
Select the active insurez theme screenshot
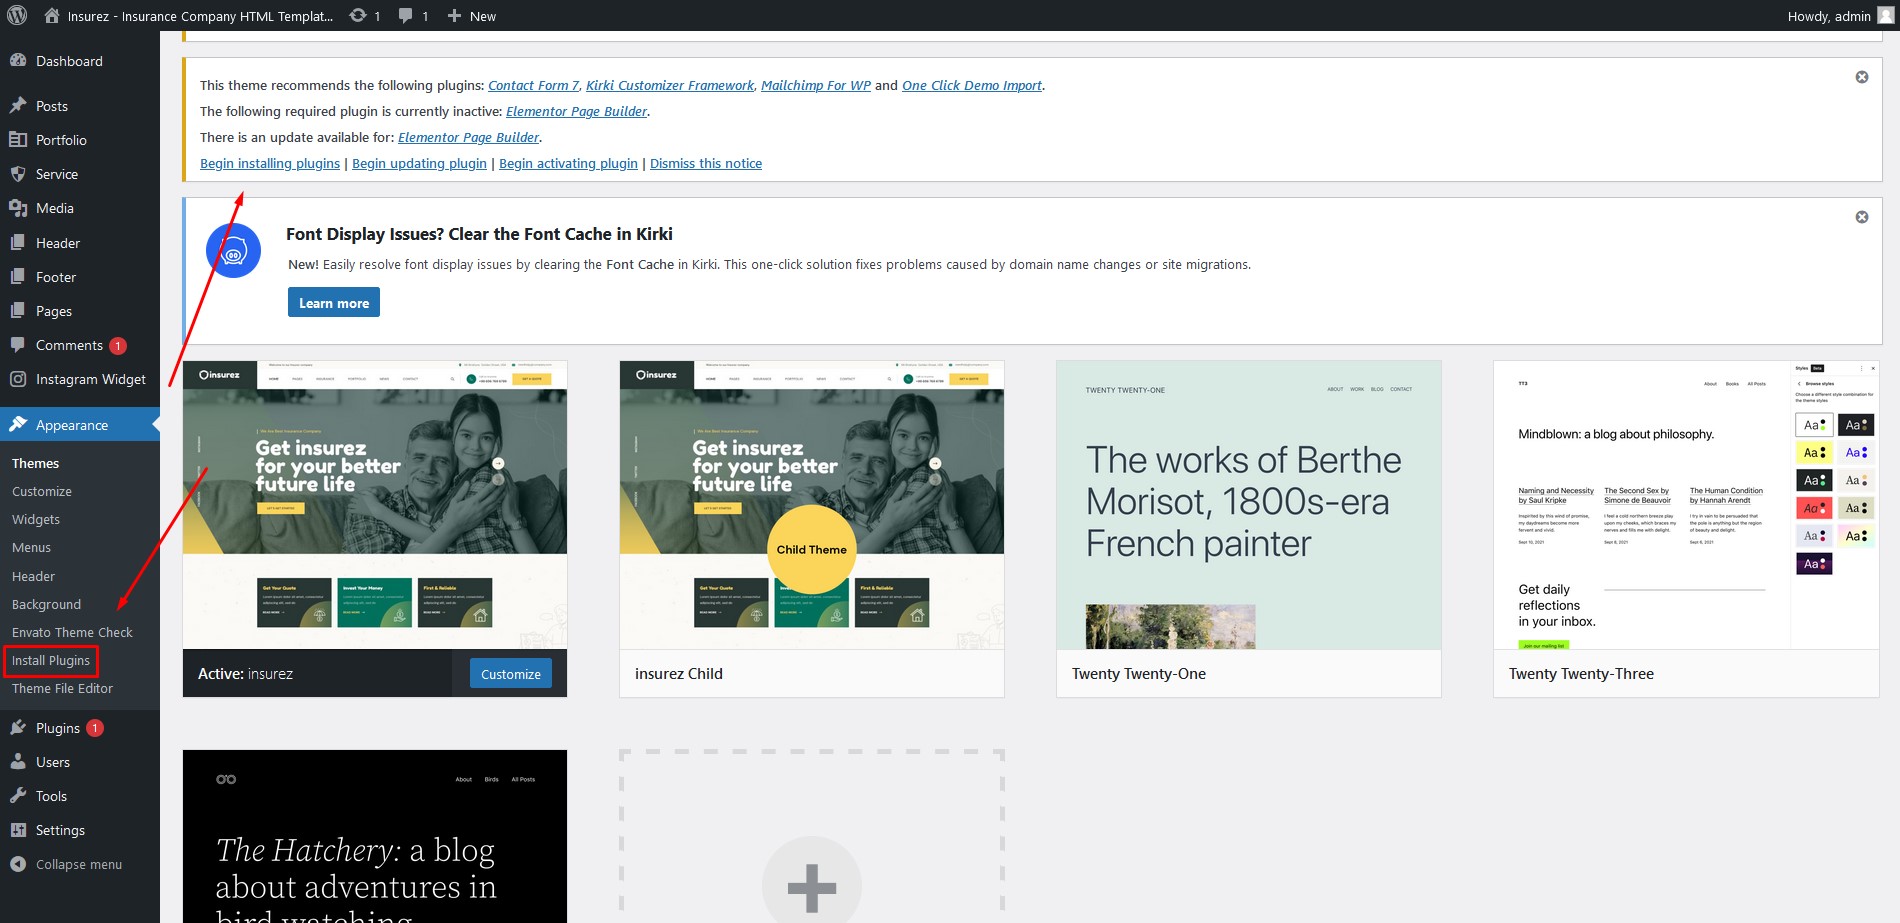pyautogui.click(x=375, y=505)
